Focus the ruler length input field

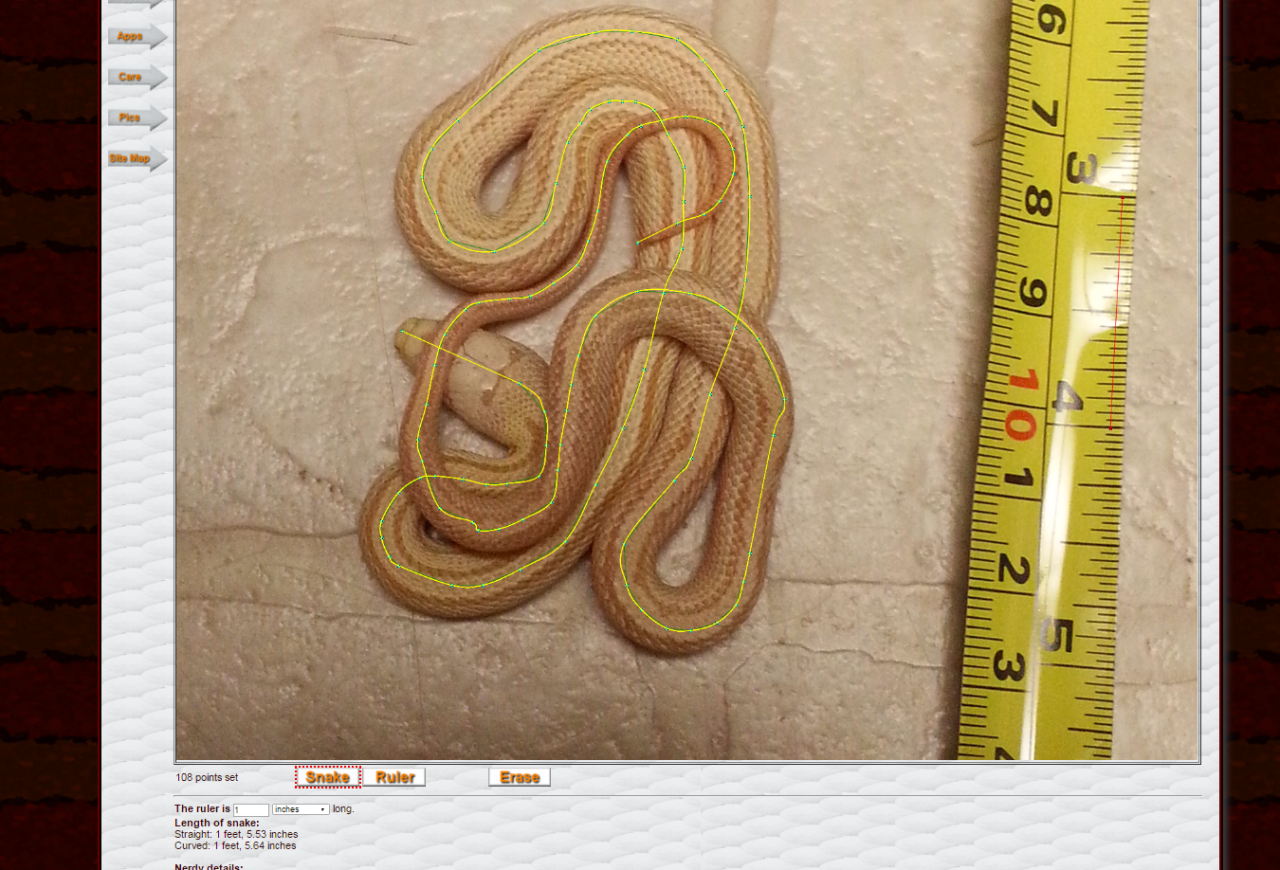250,809
